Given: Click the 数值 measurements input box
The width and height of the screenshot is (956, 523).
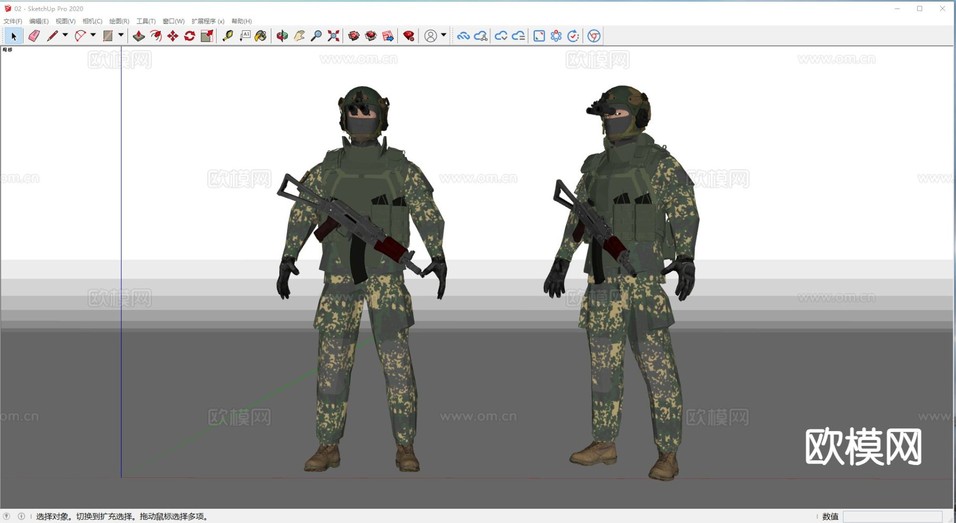Looking at the screenshot, I should [x=893, y=516].
